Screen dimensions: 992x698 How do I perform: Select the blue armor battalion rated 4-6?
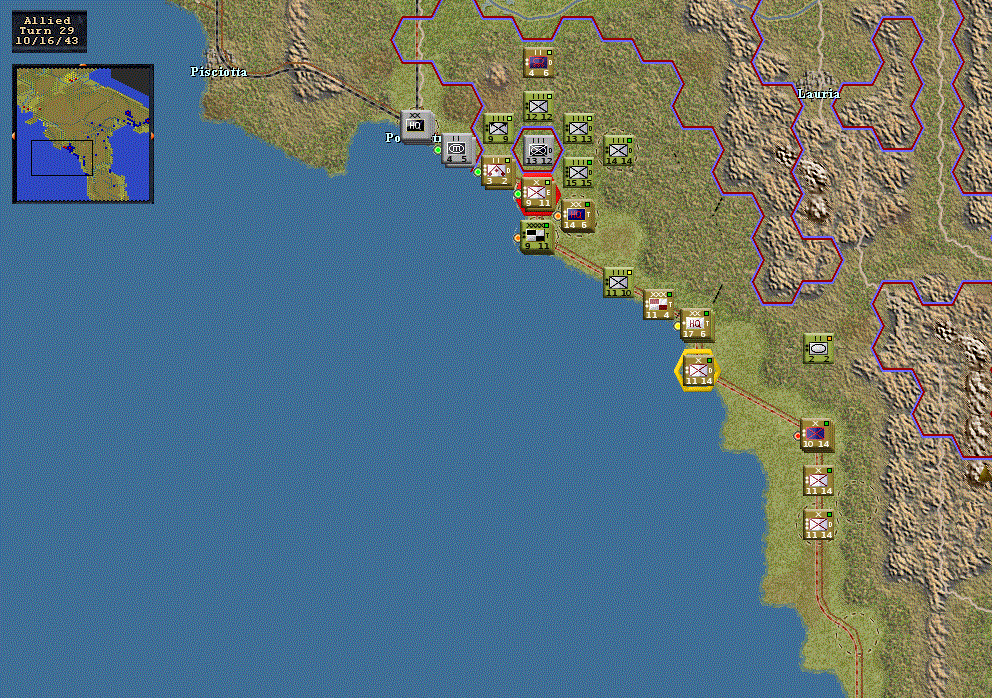pyautogui.click(x=539, y=63)
